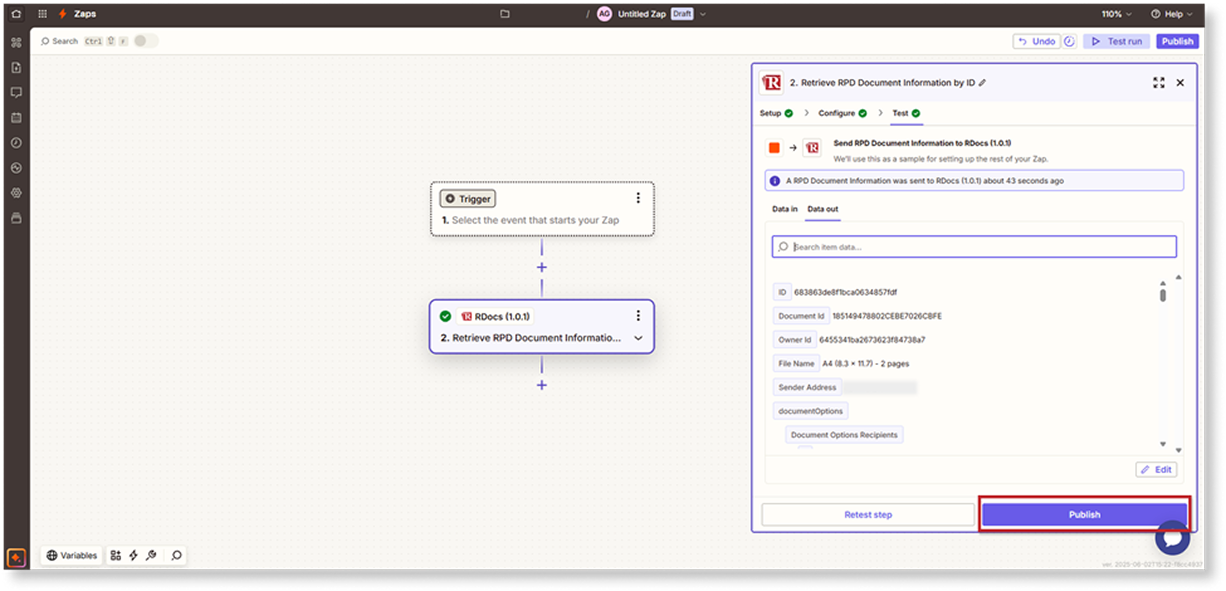Open the version history clock icon
The width and height of the screenshot is (1226, 591).
click(x=1069, y=41)
